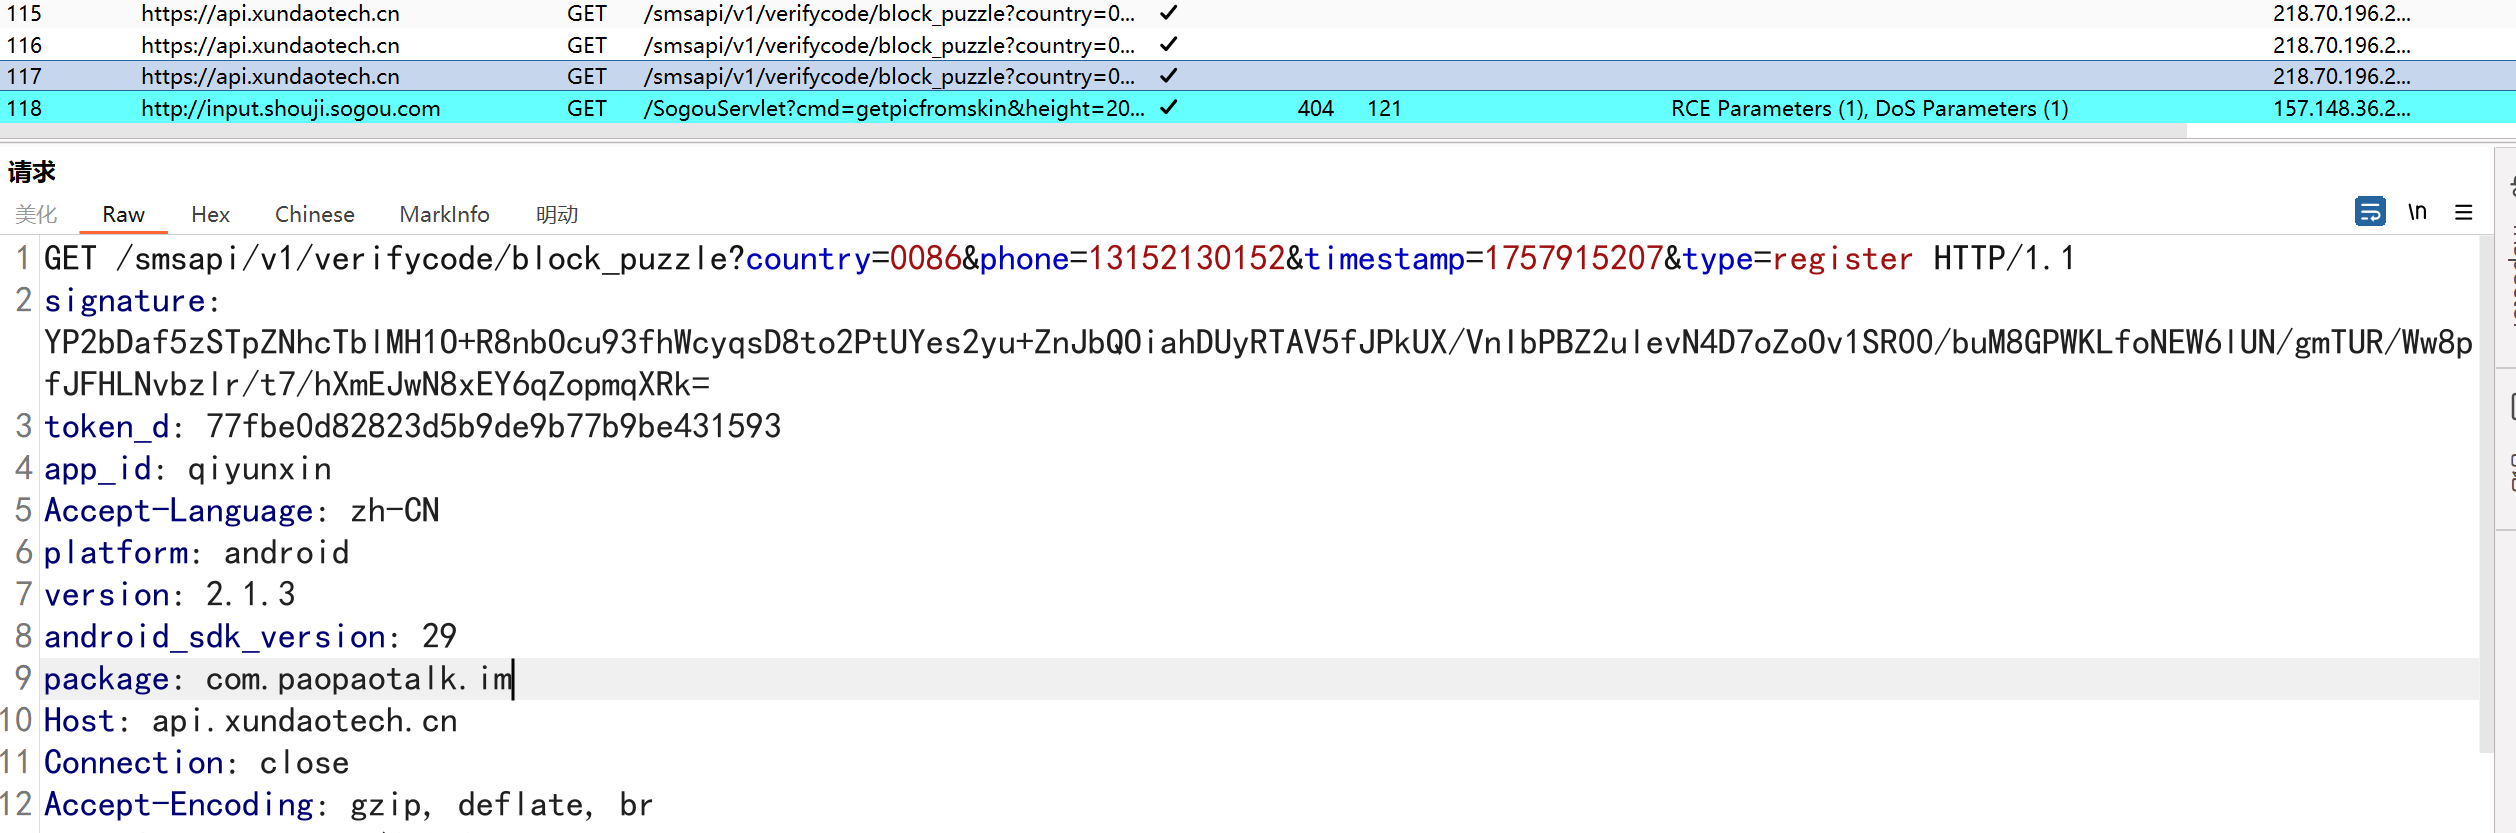Click the 美化 beautify tab

point(36,214)
